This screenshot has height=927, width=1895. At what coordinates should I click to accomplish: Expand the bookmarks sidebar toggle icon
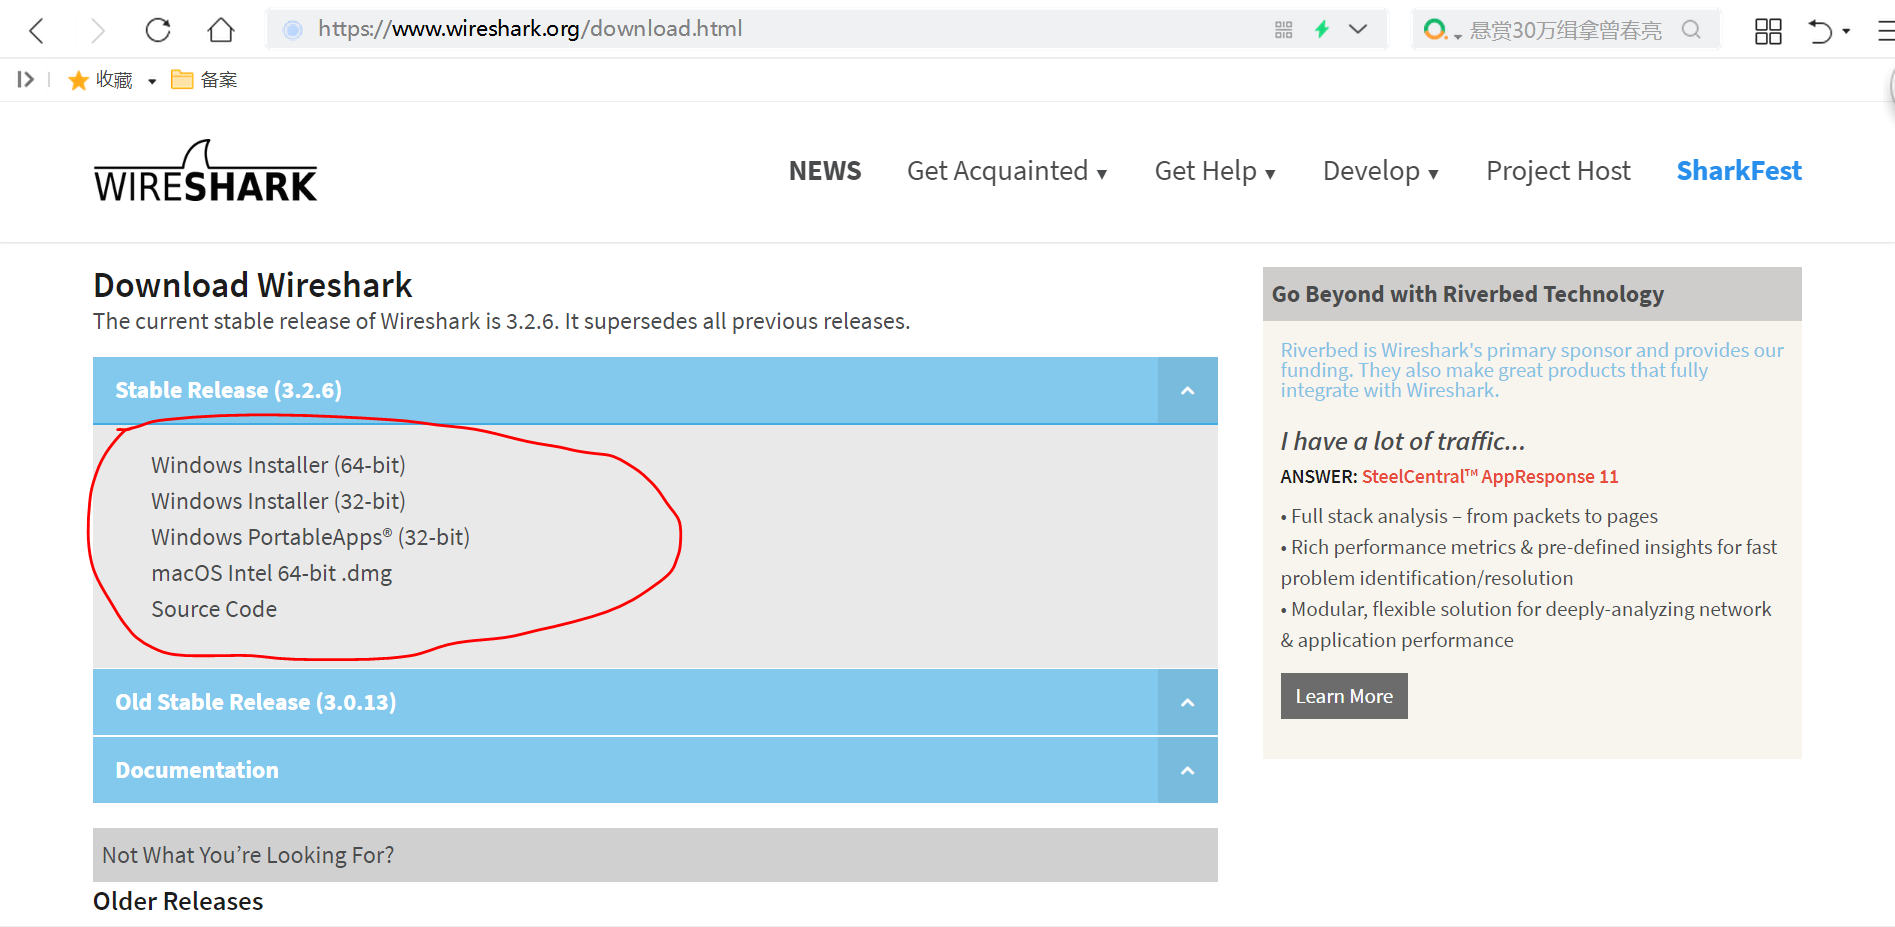coord(26,79)
